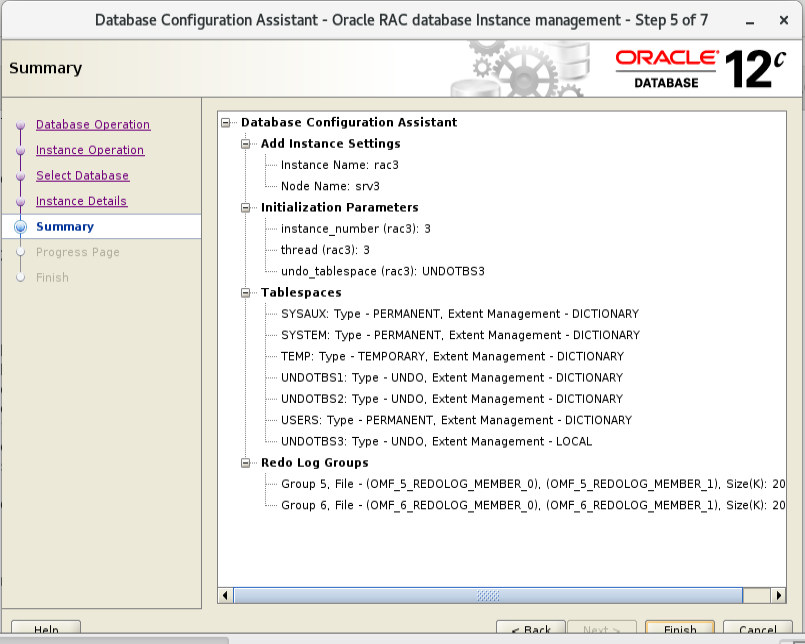
Task: Click the Summary step bullet icon
Action: point(21,227)
